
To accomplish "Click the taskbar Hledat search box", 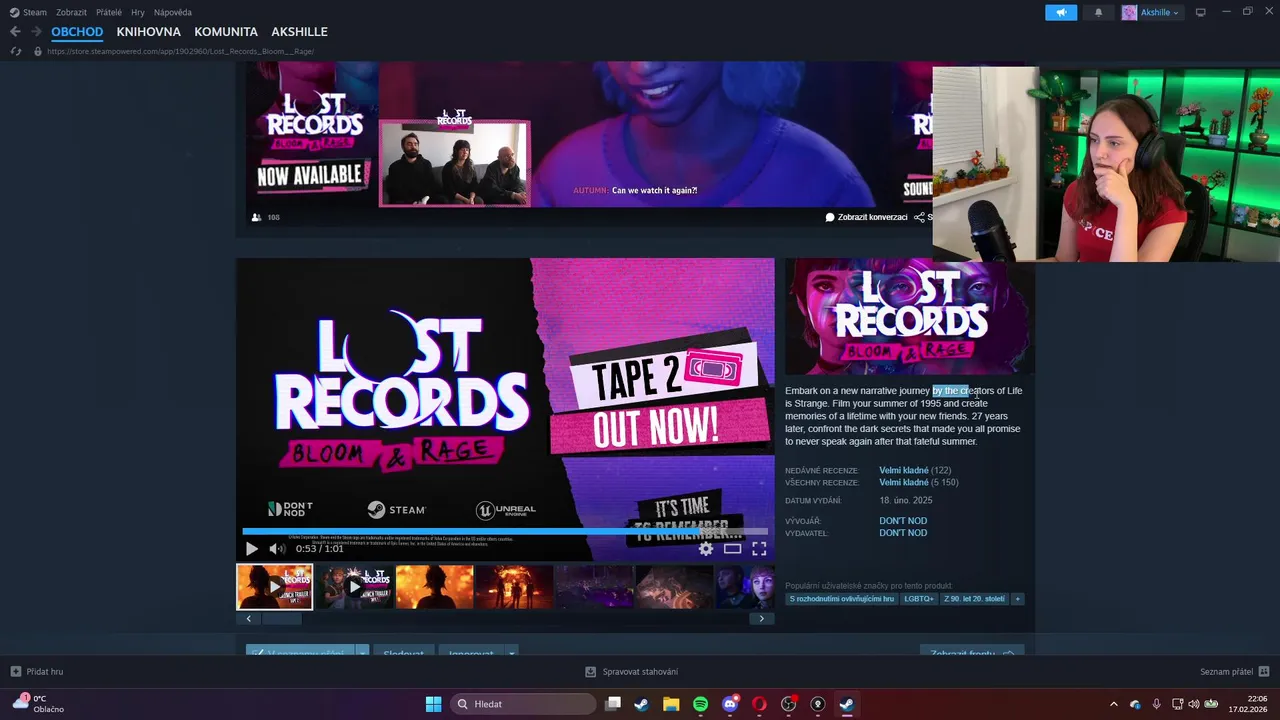I will point(523,704).
